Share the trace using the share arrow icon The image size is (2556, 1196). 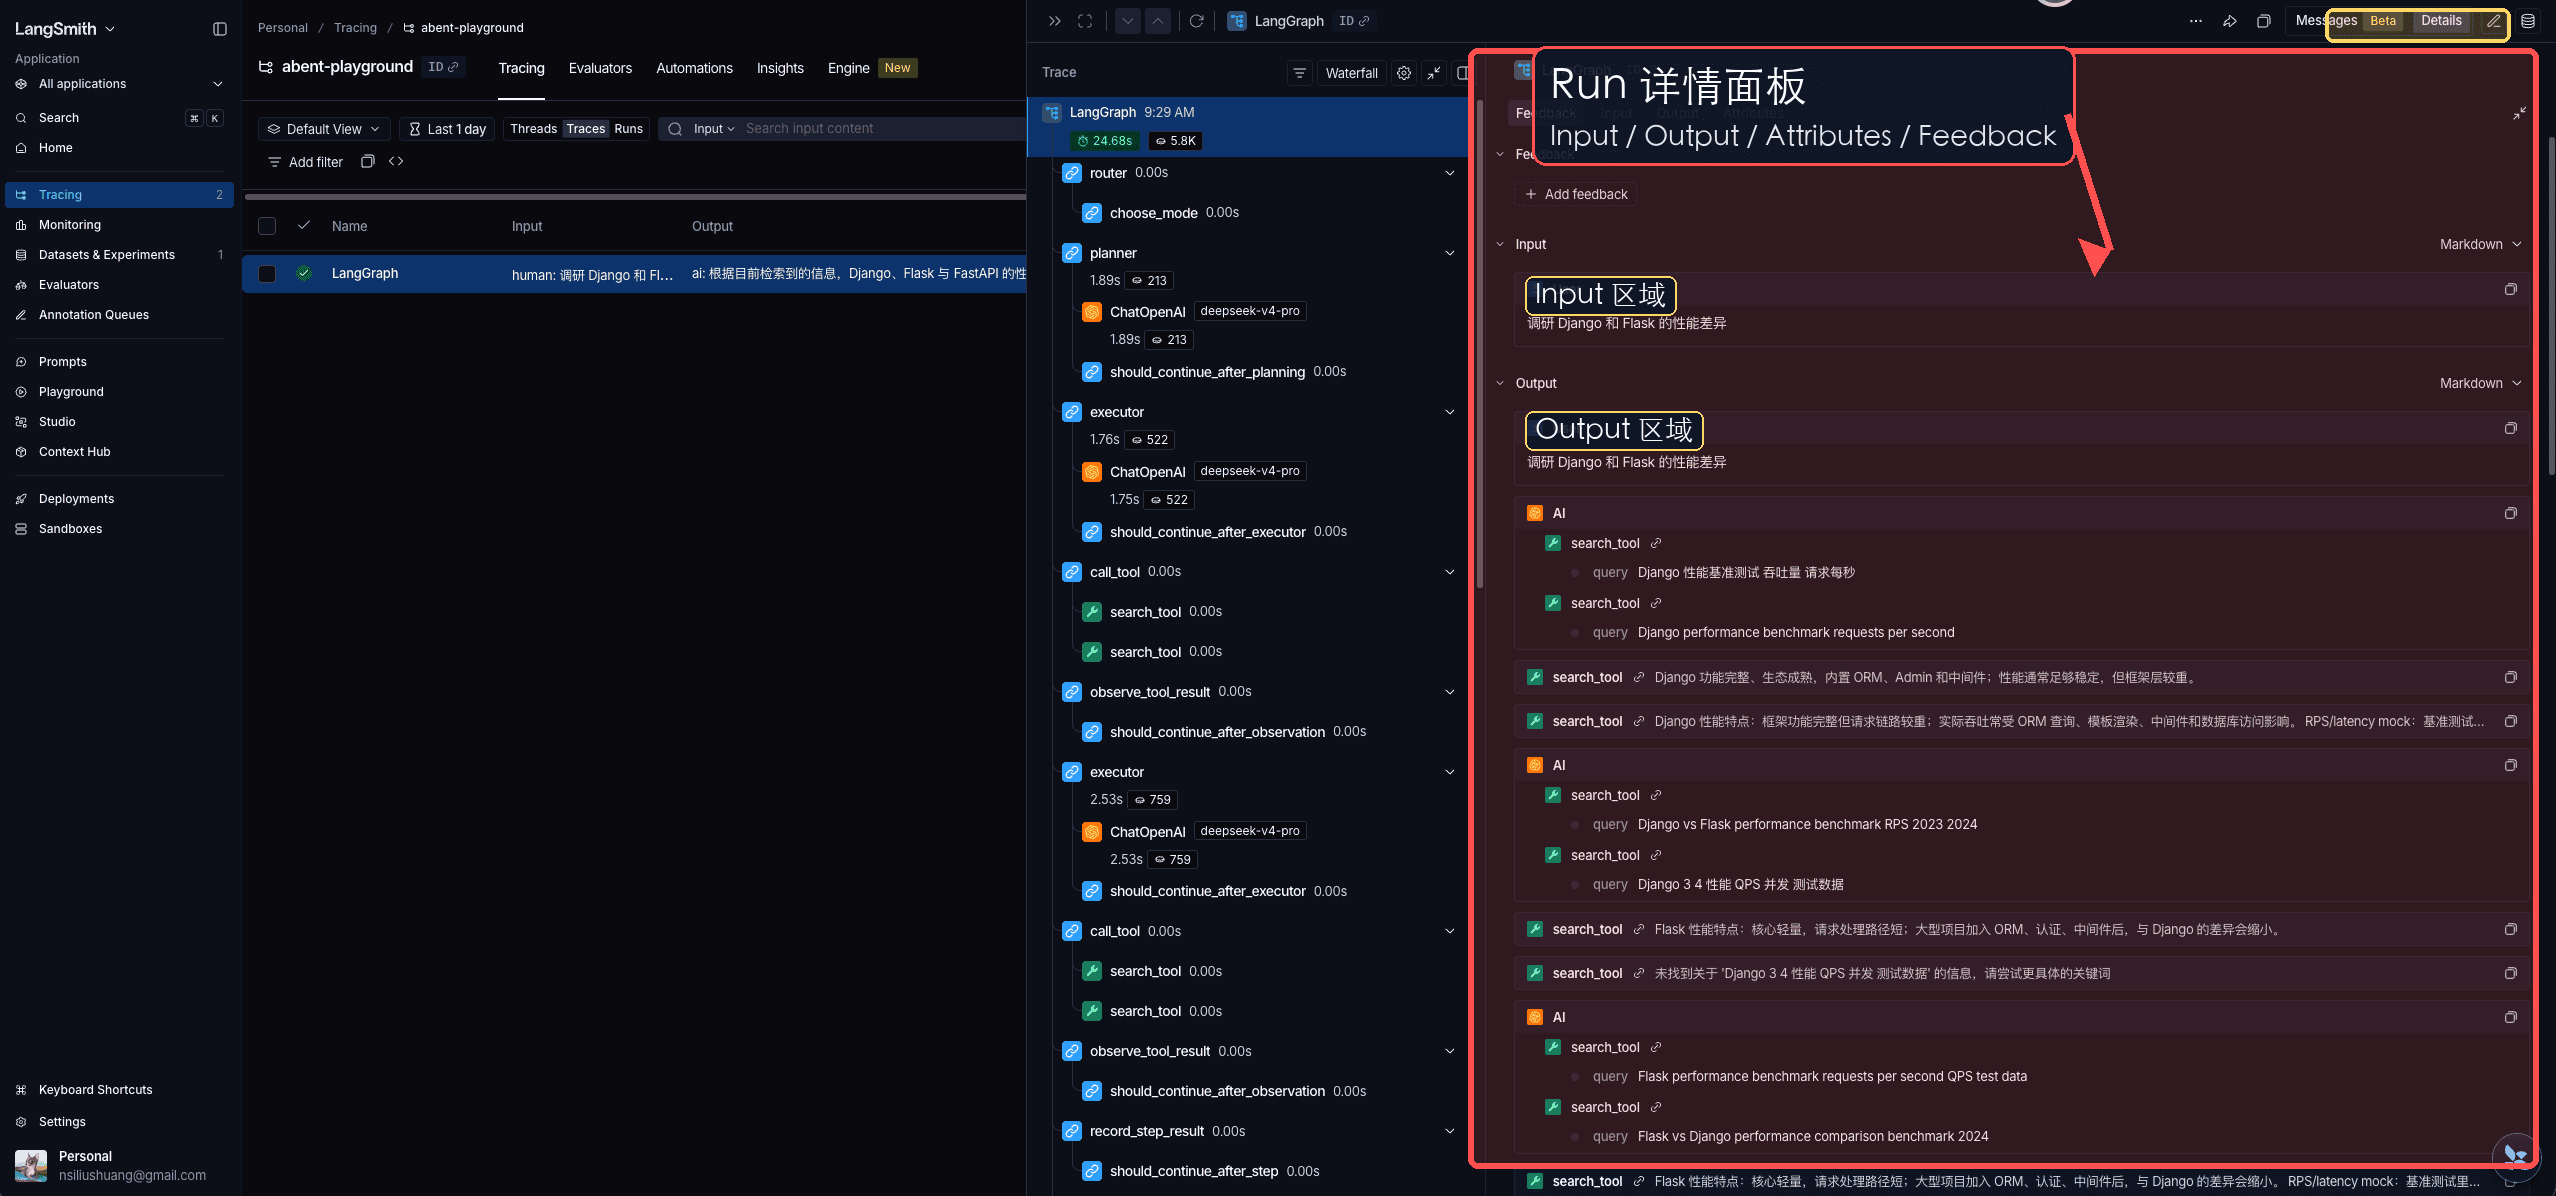click(x=2230, y=21)
